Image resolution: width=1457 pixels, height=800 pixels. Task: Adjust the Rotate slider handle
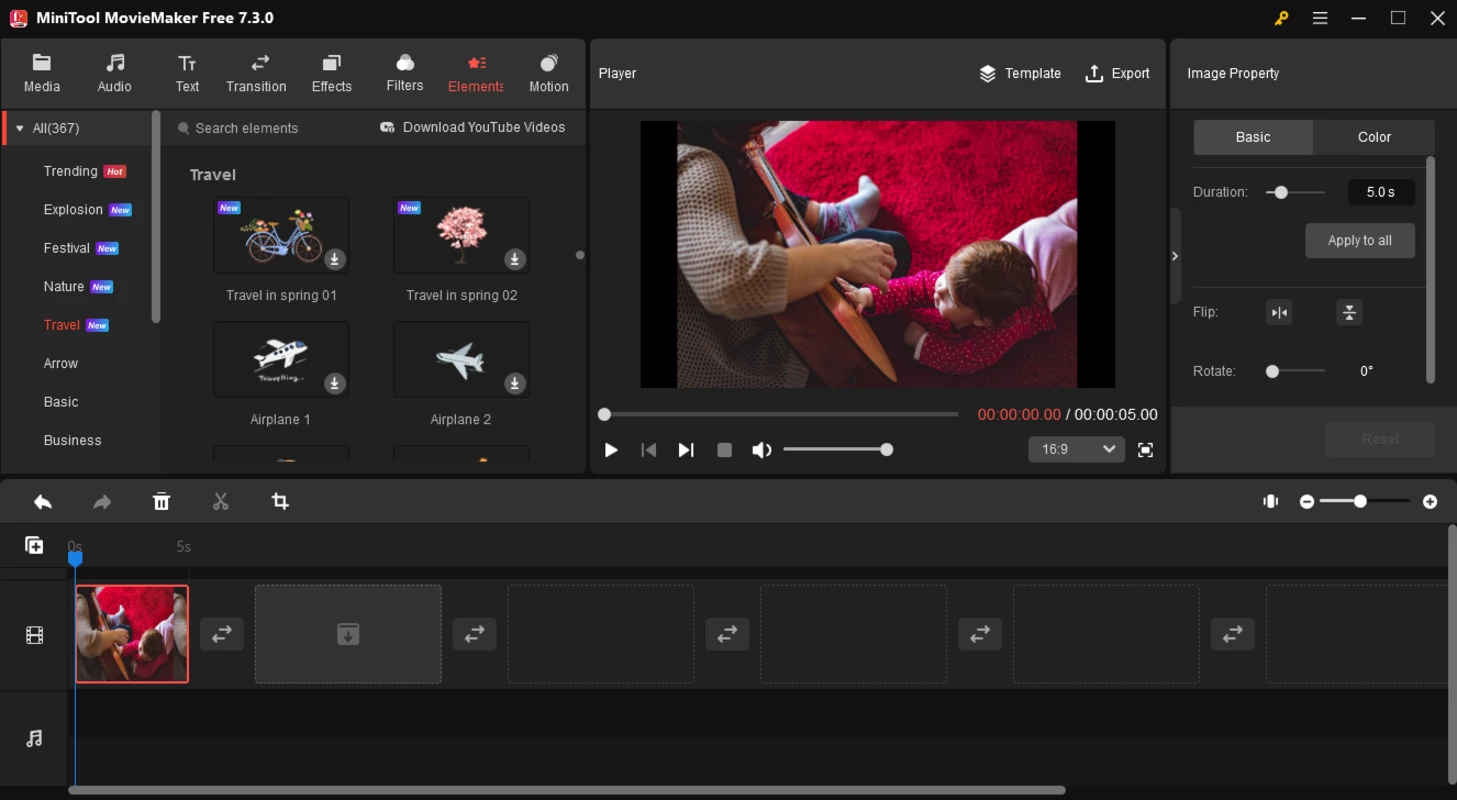(1272, 371)
